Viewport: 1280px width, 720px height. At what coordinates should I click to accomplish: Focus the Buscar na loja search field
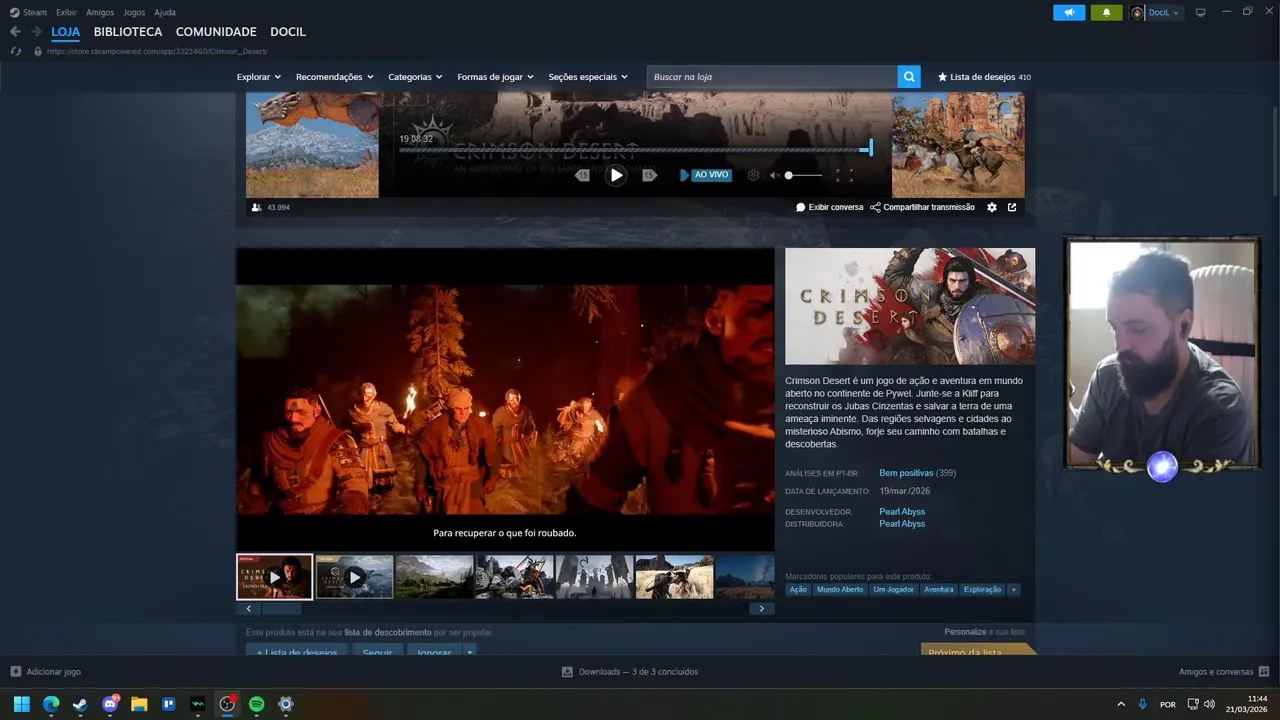772,77
